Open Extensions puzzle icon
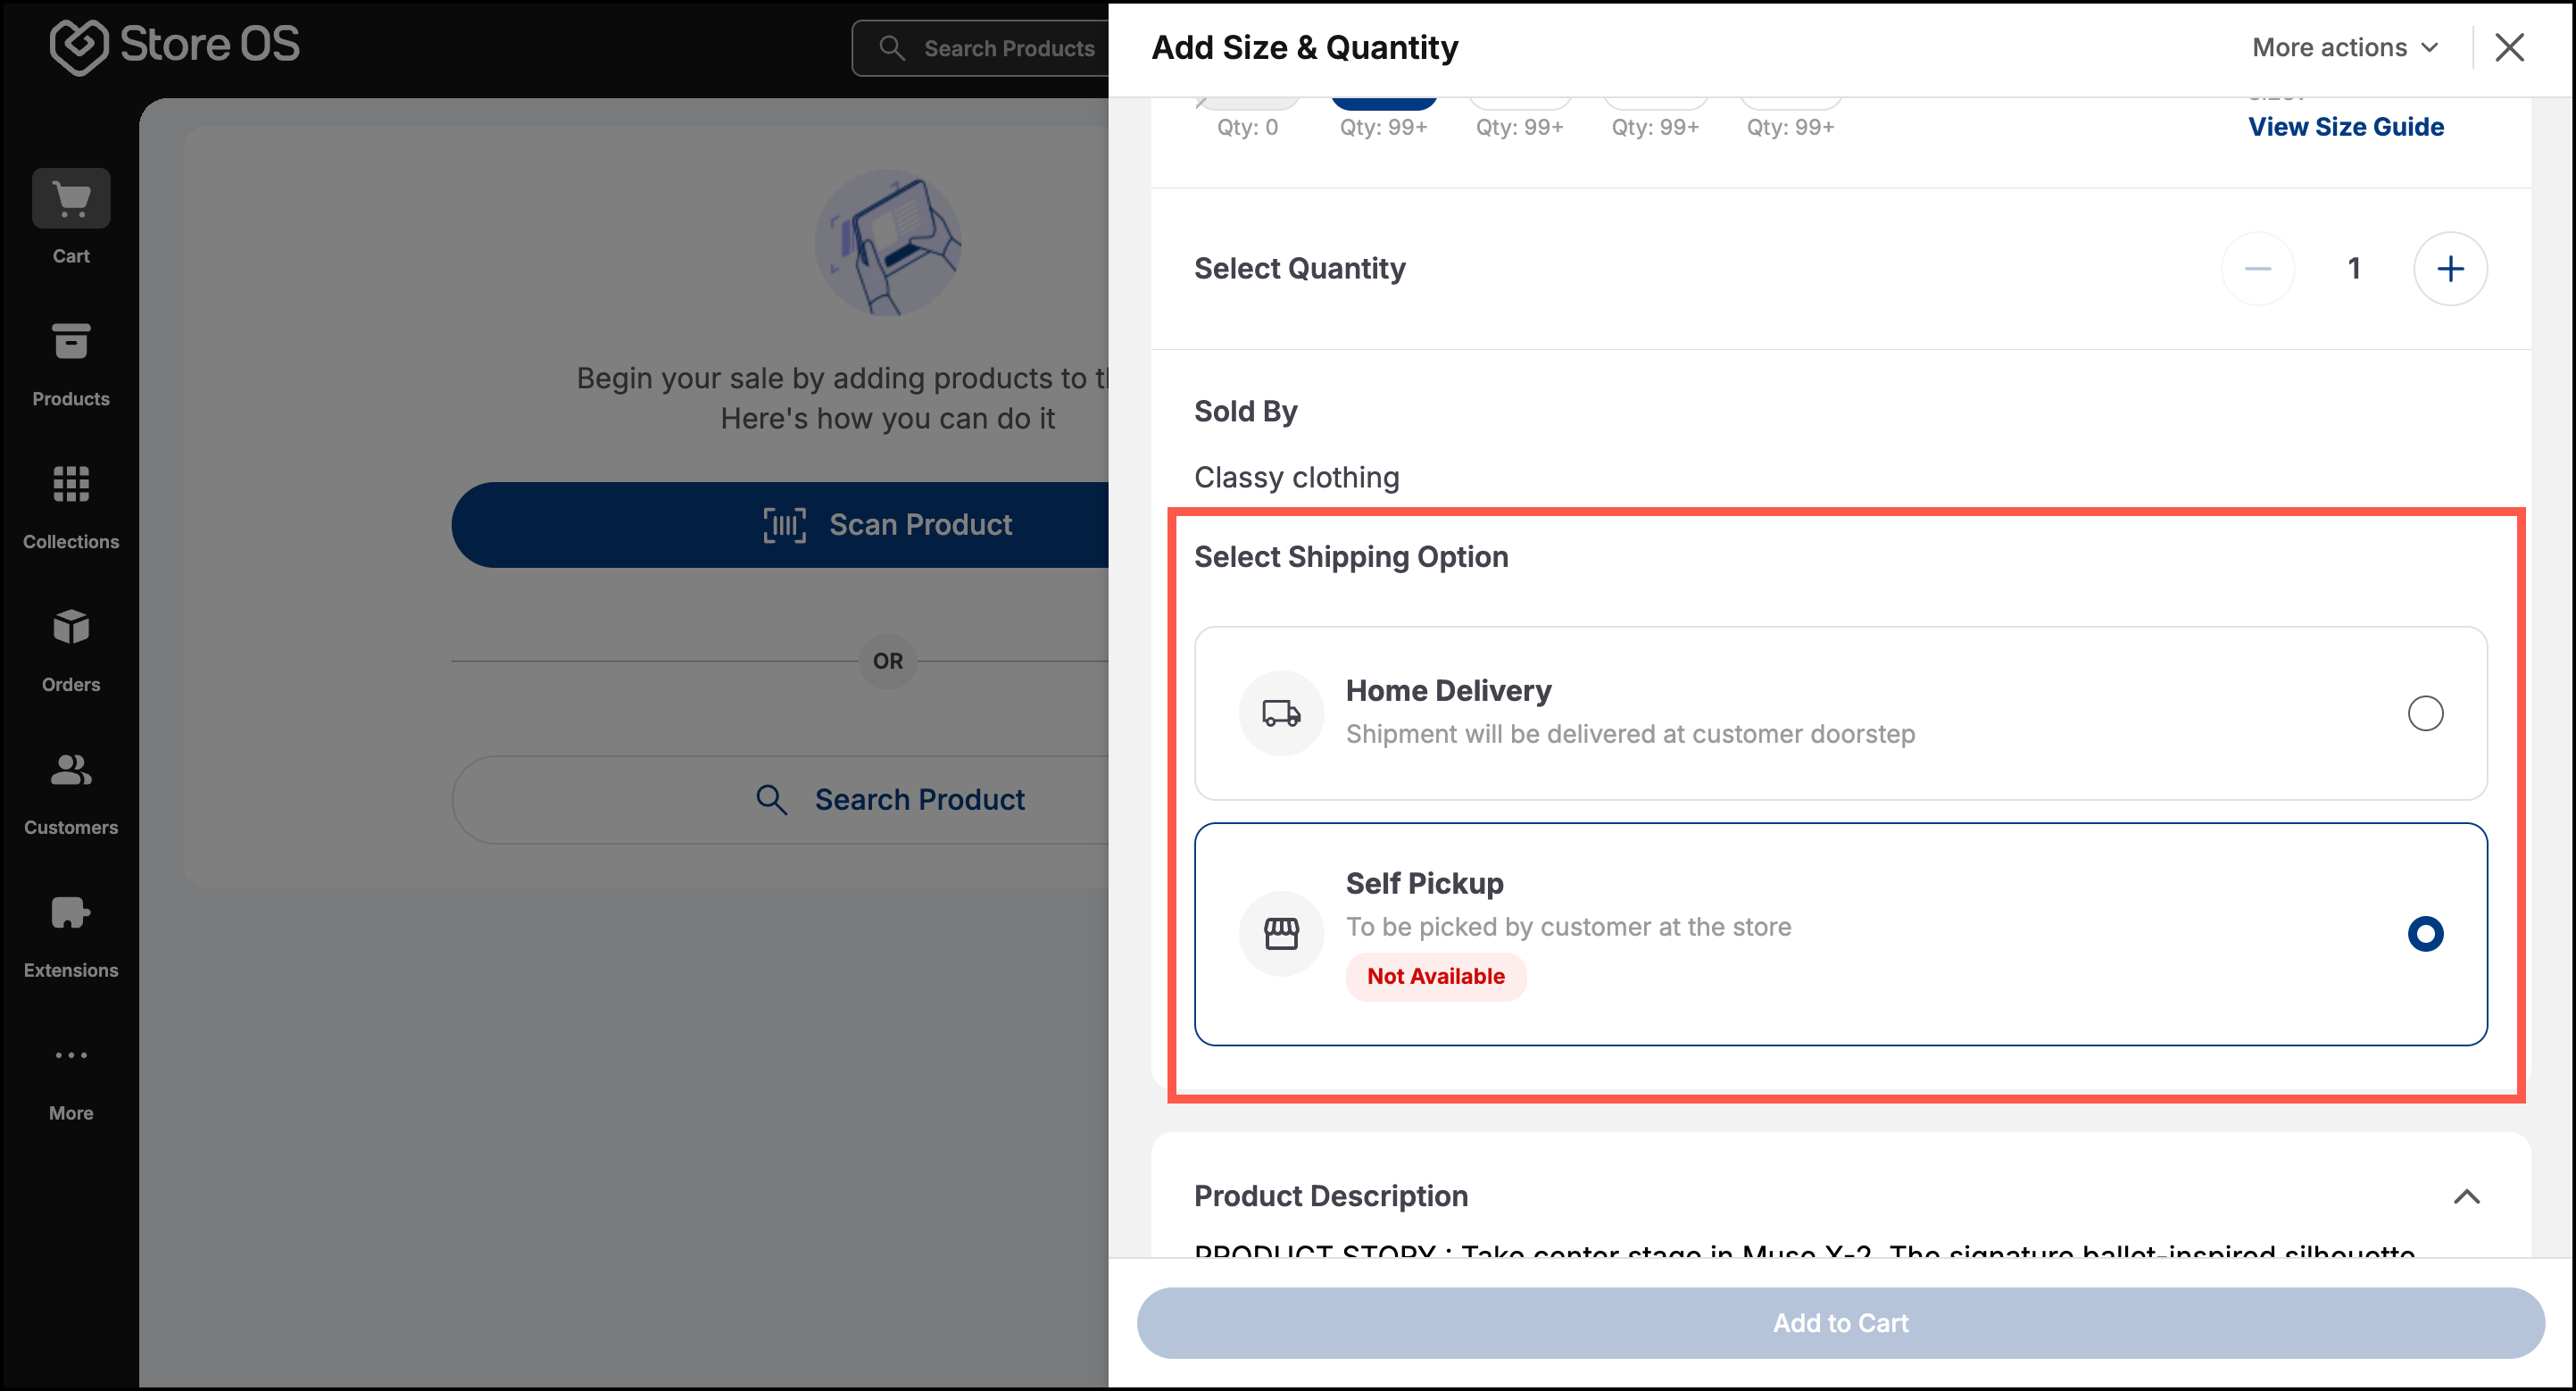Viewport: 2576px width, 1391px height. pos(71,912)
